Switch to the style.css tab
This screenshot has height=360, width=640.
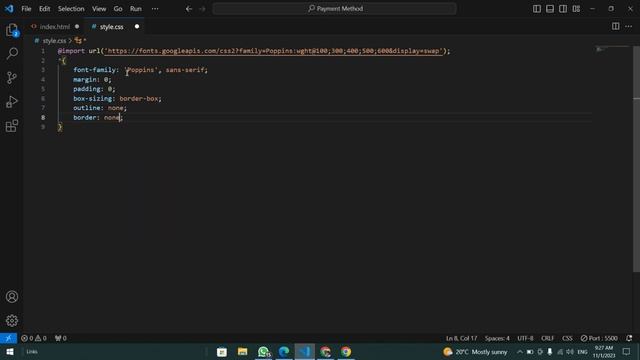(111, 27)
